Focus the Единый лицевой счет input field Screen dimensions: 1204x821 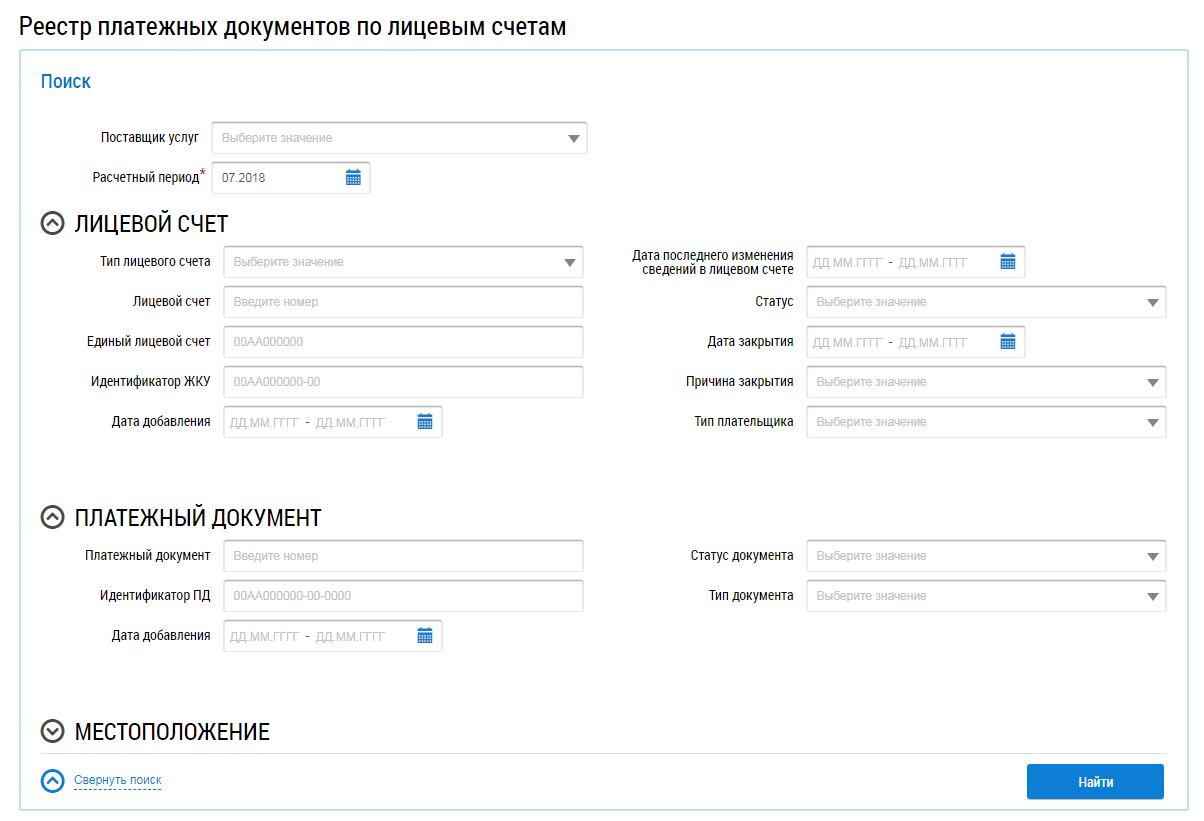click(x=403, y=342)
